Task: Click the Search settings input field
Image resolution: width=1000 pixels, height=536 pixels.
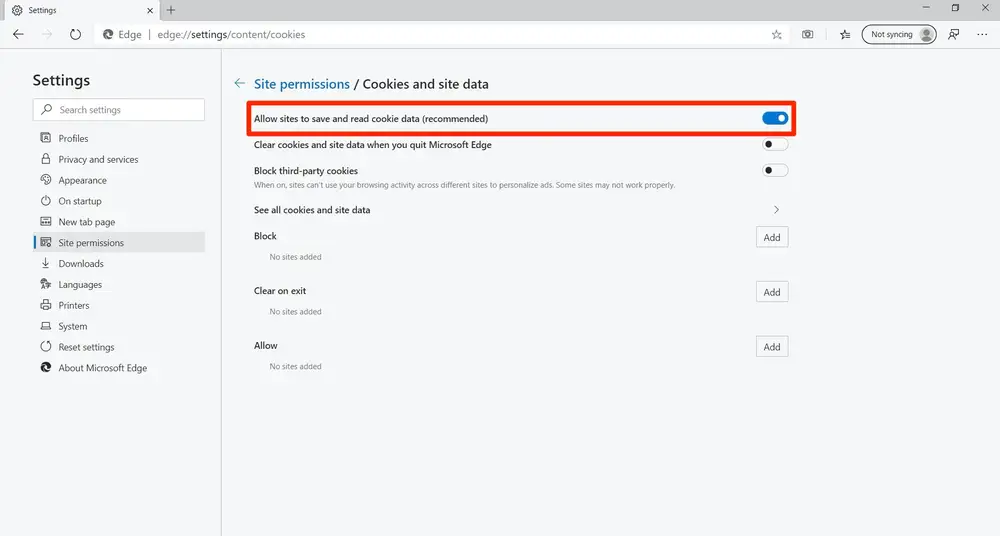Action: pyautogui.click(x=119, y=110)
